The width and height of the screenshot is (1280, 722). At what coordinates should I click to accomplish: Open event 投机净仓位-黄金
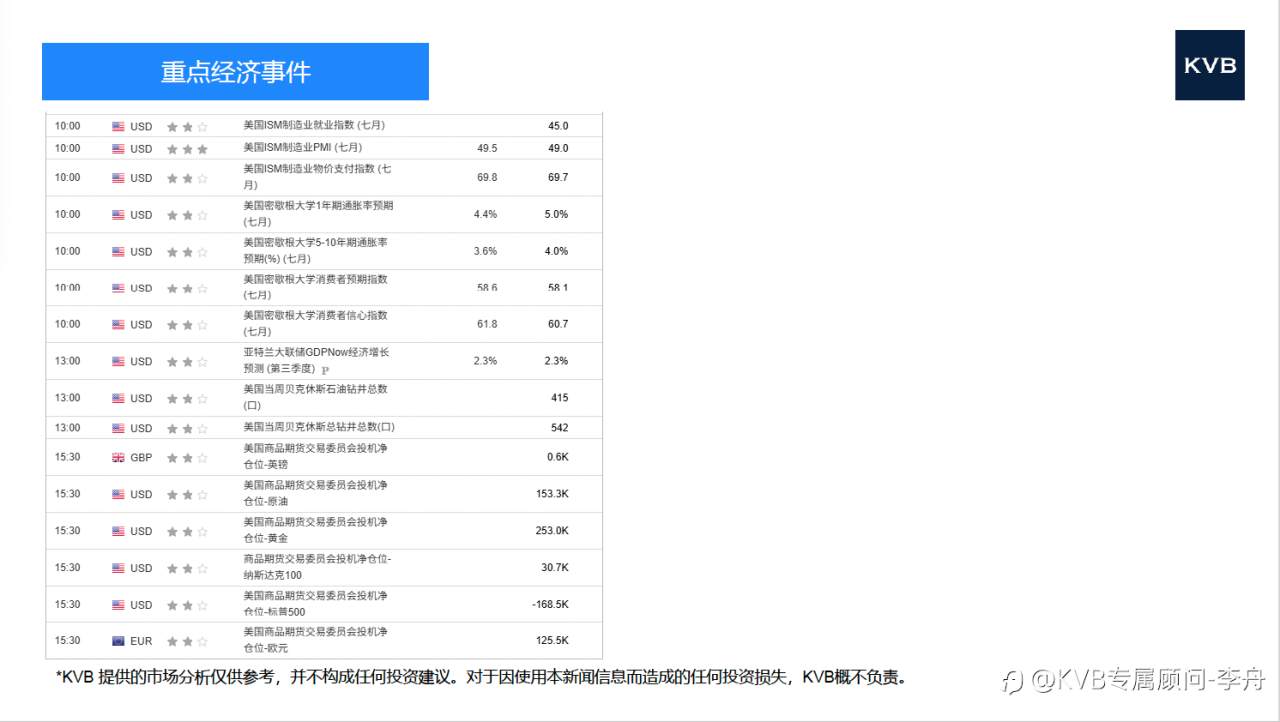coord(315,530)
